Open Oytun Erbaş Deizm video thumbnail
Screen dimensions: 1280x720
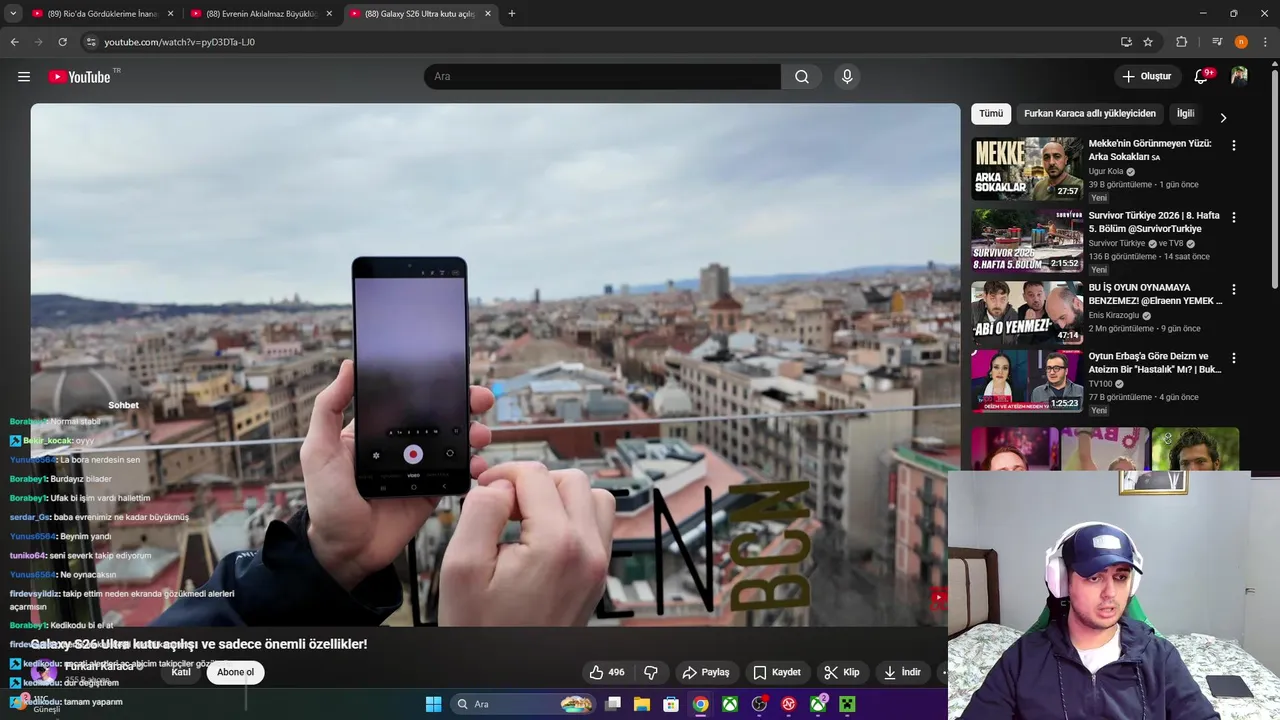point(1027,381)
